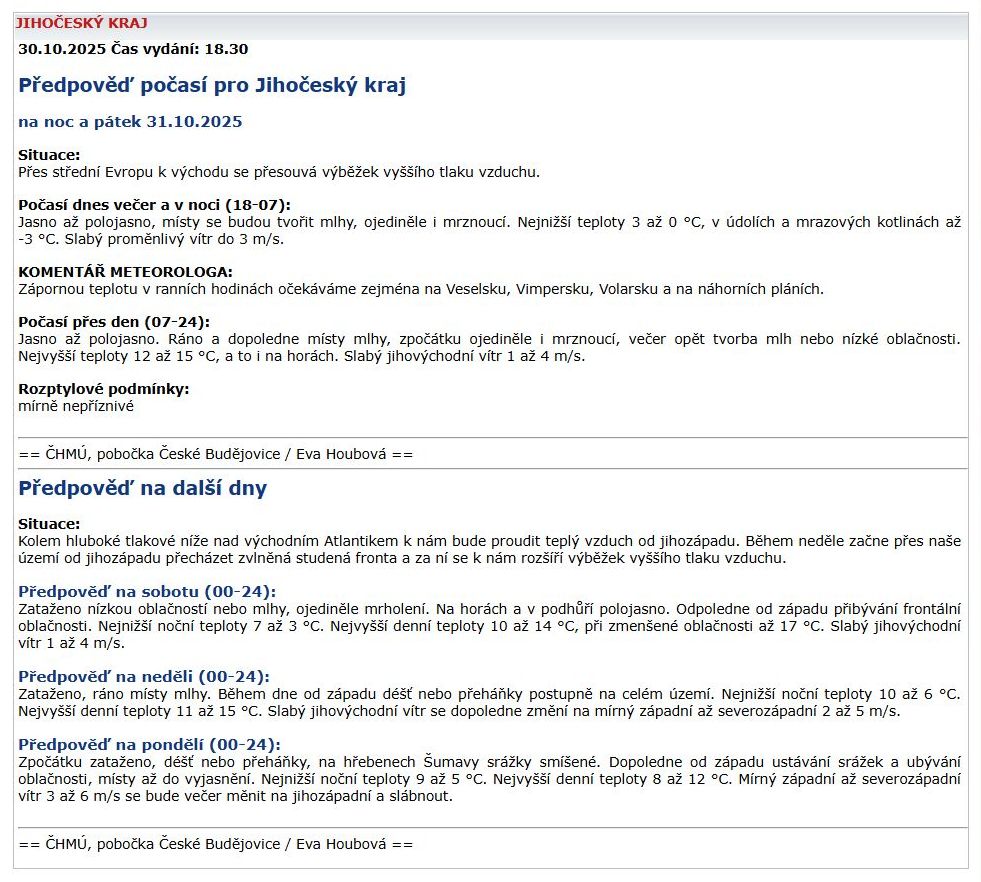Click the comment mentioning Veselsku, Vimpersku, Volarsku
The image size is (981, 882).
[420, 289]
